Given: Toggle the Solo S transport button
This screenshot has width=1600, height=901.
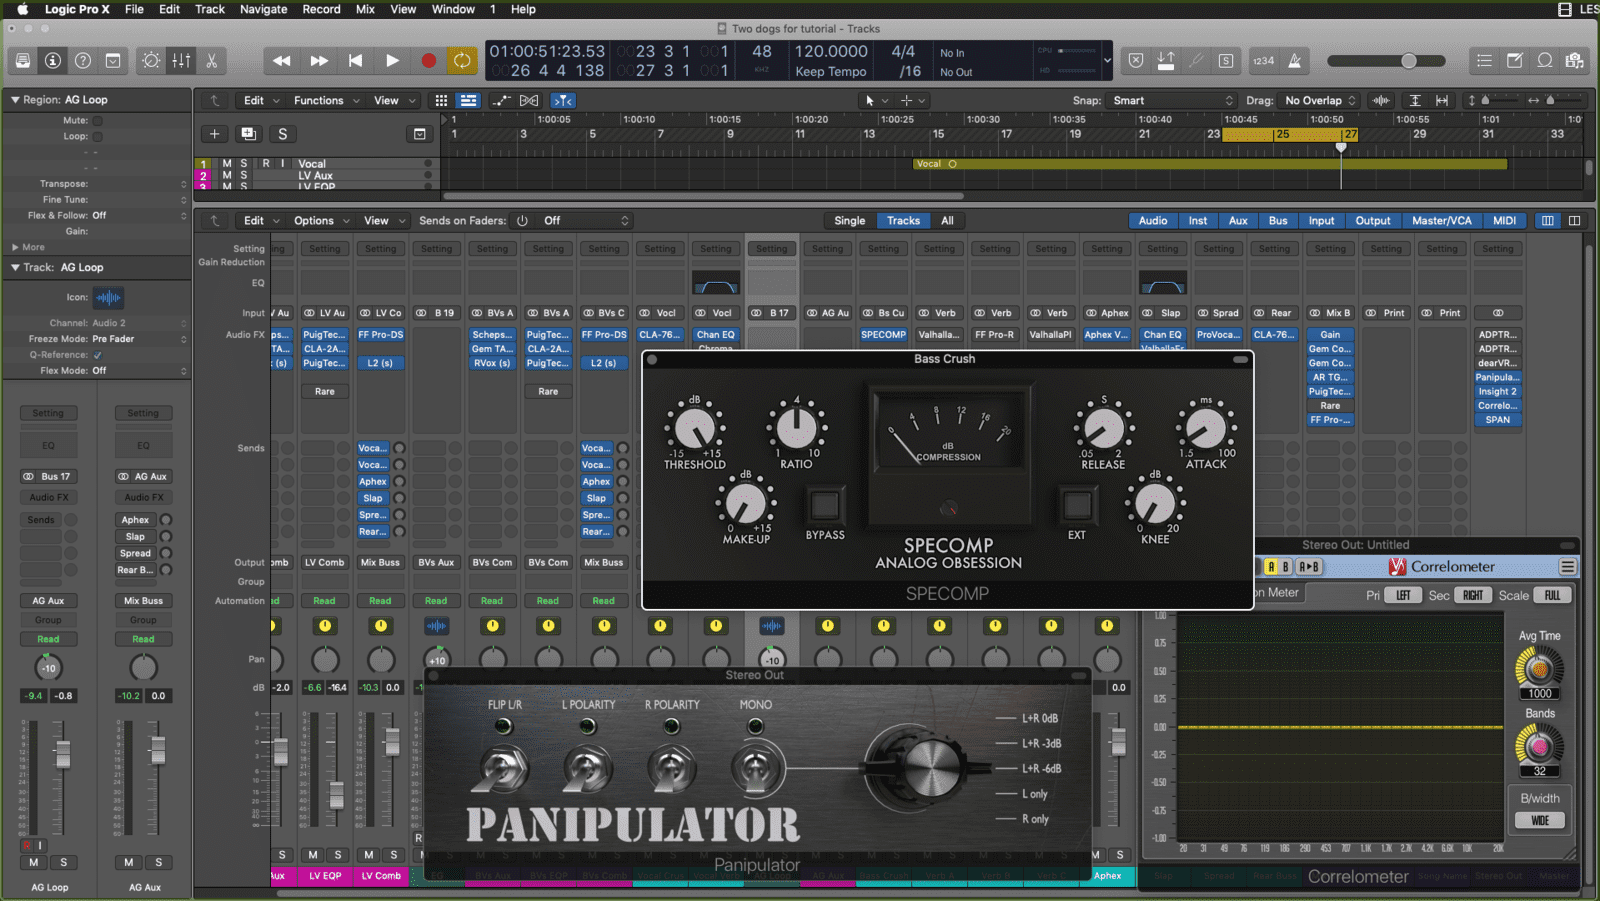Looking at the screenshot, I should click(1226, 61).
